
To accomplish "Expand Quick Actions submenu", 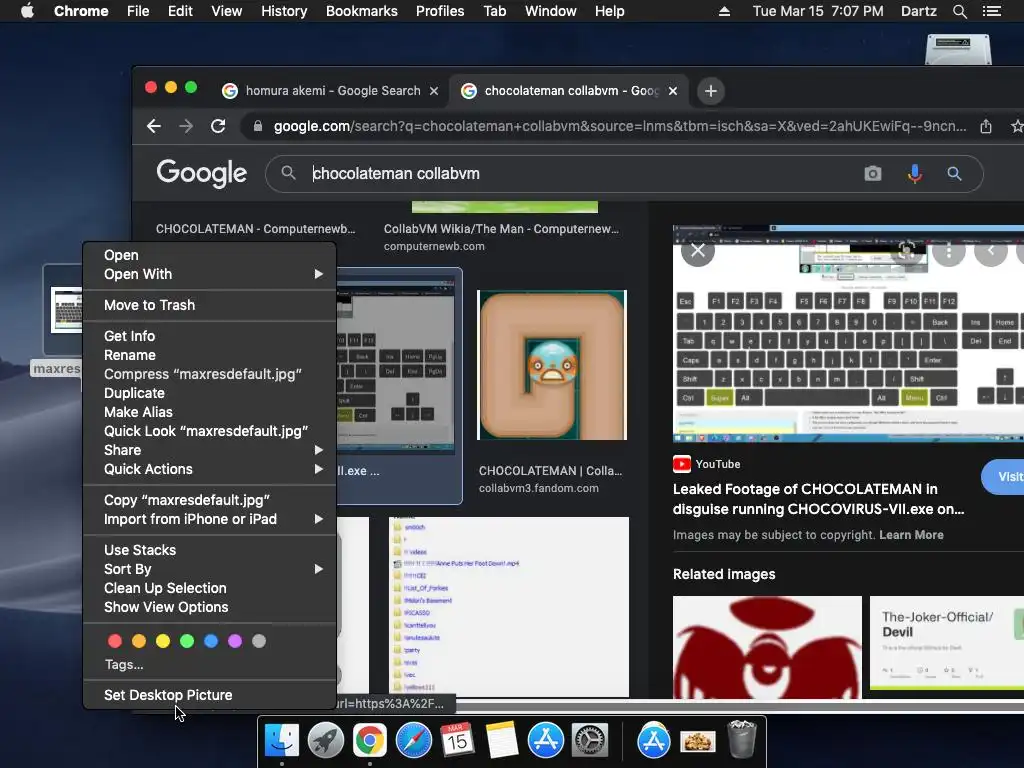I will pyautogui.click(x=209, y=469).
